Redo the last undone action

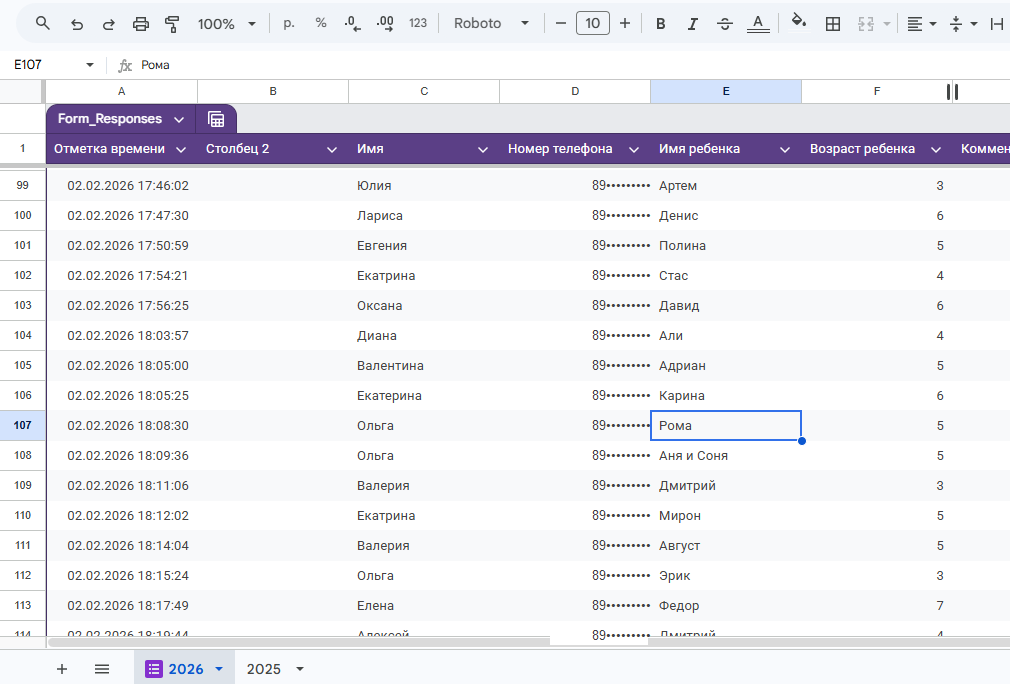coord(108,24)
